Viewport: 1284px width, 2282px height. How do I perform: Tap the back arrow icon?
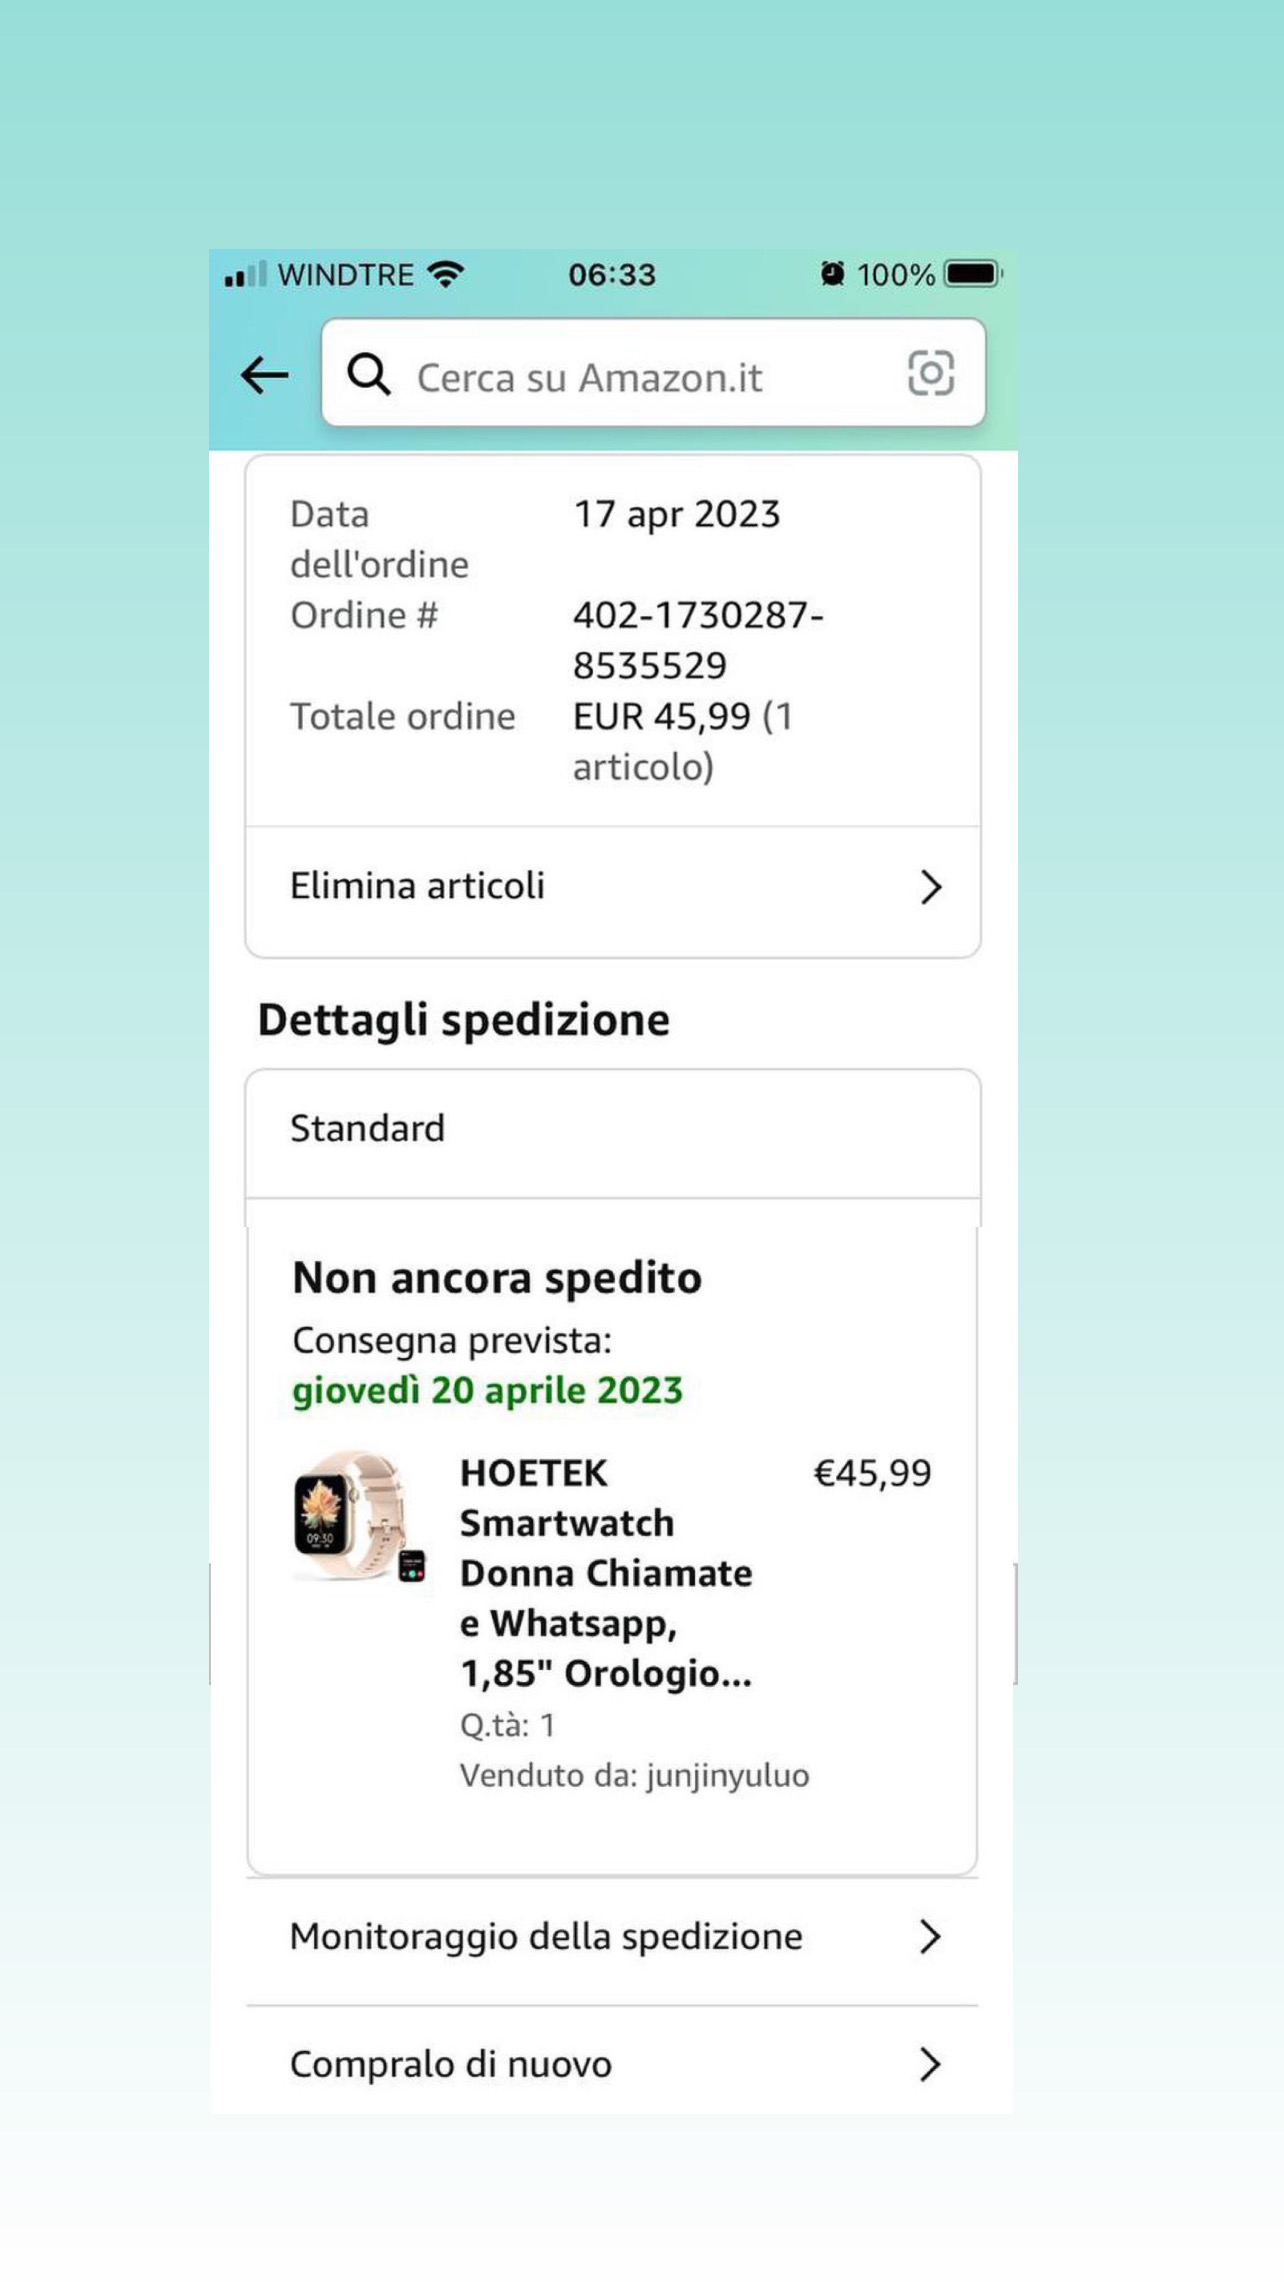265,376
